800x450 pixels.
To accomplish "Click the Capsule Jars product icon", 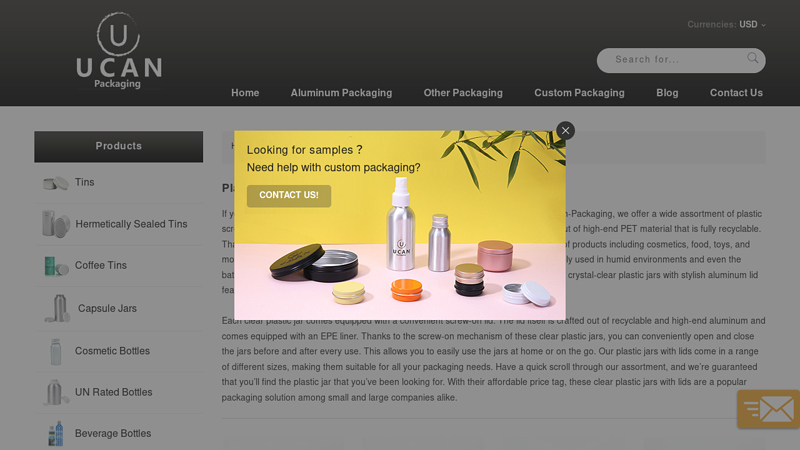I will [x=58, y=308].
